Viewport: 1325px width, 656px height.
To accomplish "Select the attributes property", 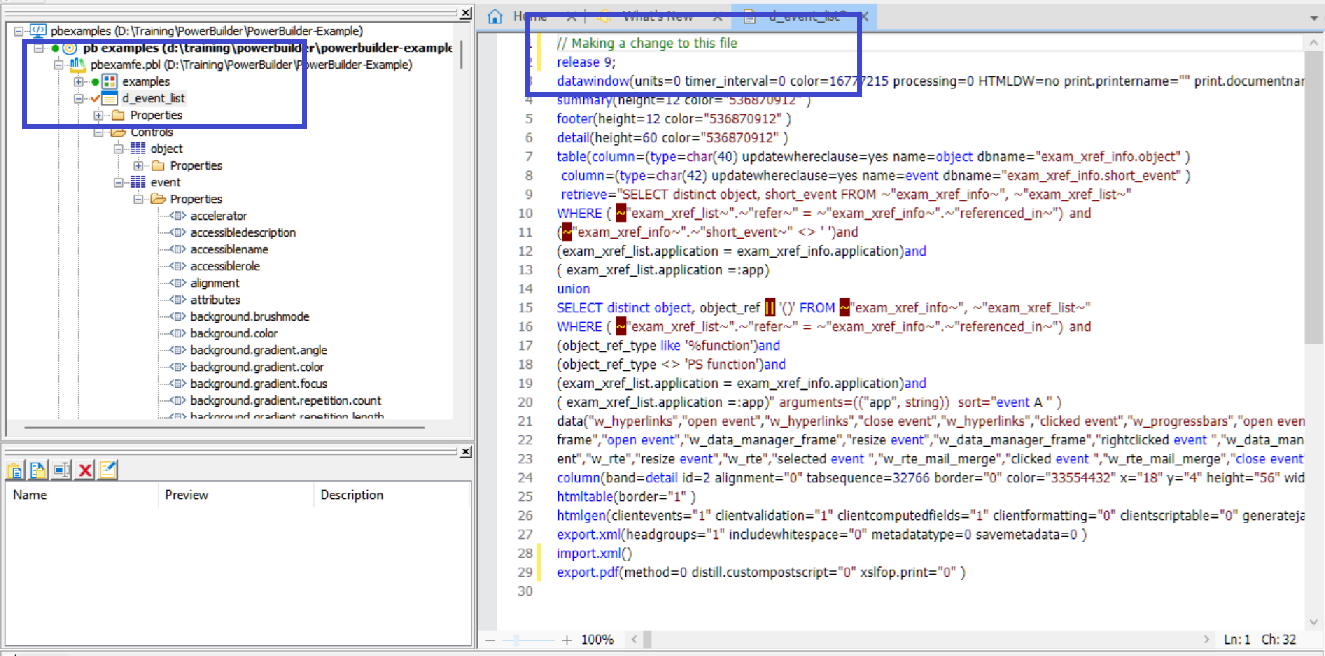I will (x=215, y=299).
